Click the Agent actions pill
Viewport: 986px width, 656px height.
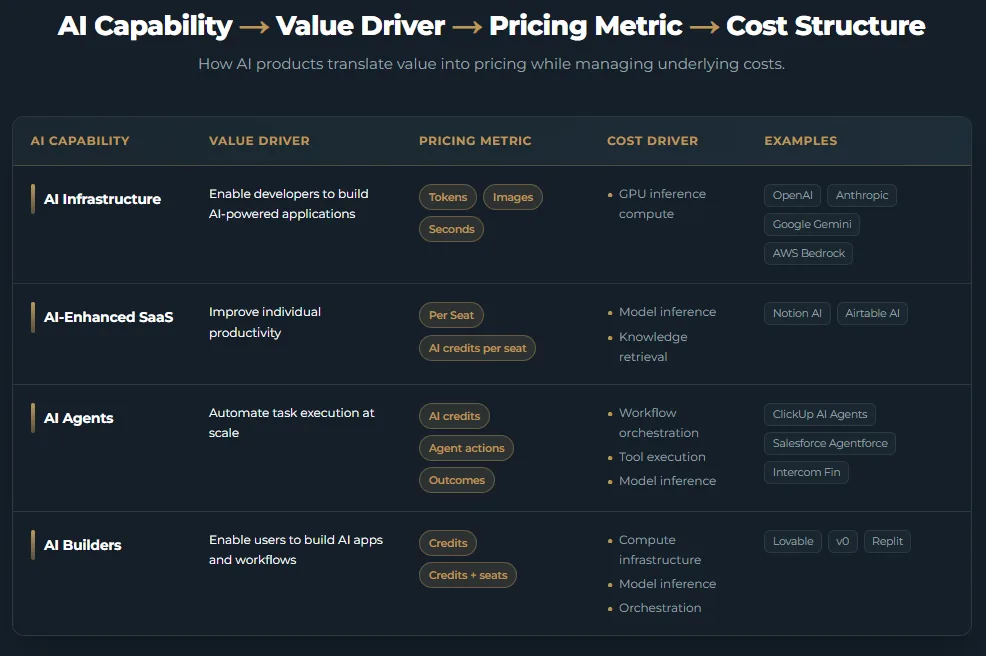point(466,448)
